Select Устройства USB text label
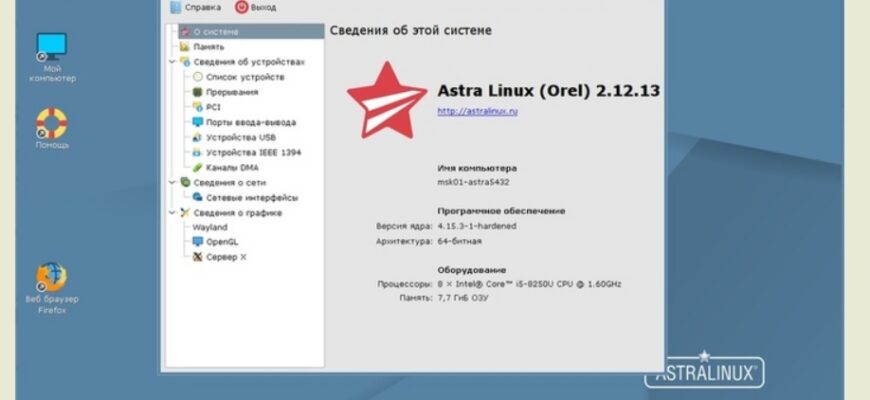Screen dimensions: 870x400 241,137
